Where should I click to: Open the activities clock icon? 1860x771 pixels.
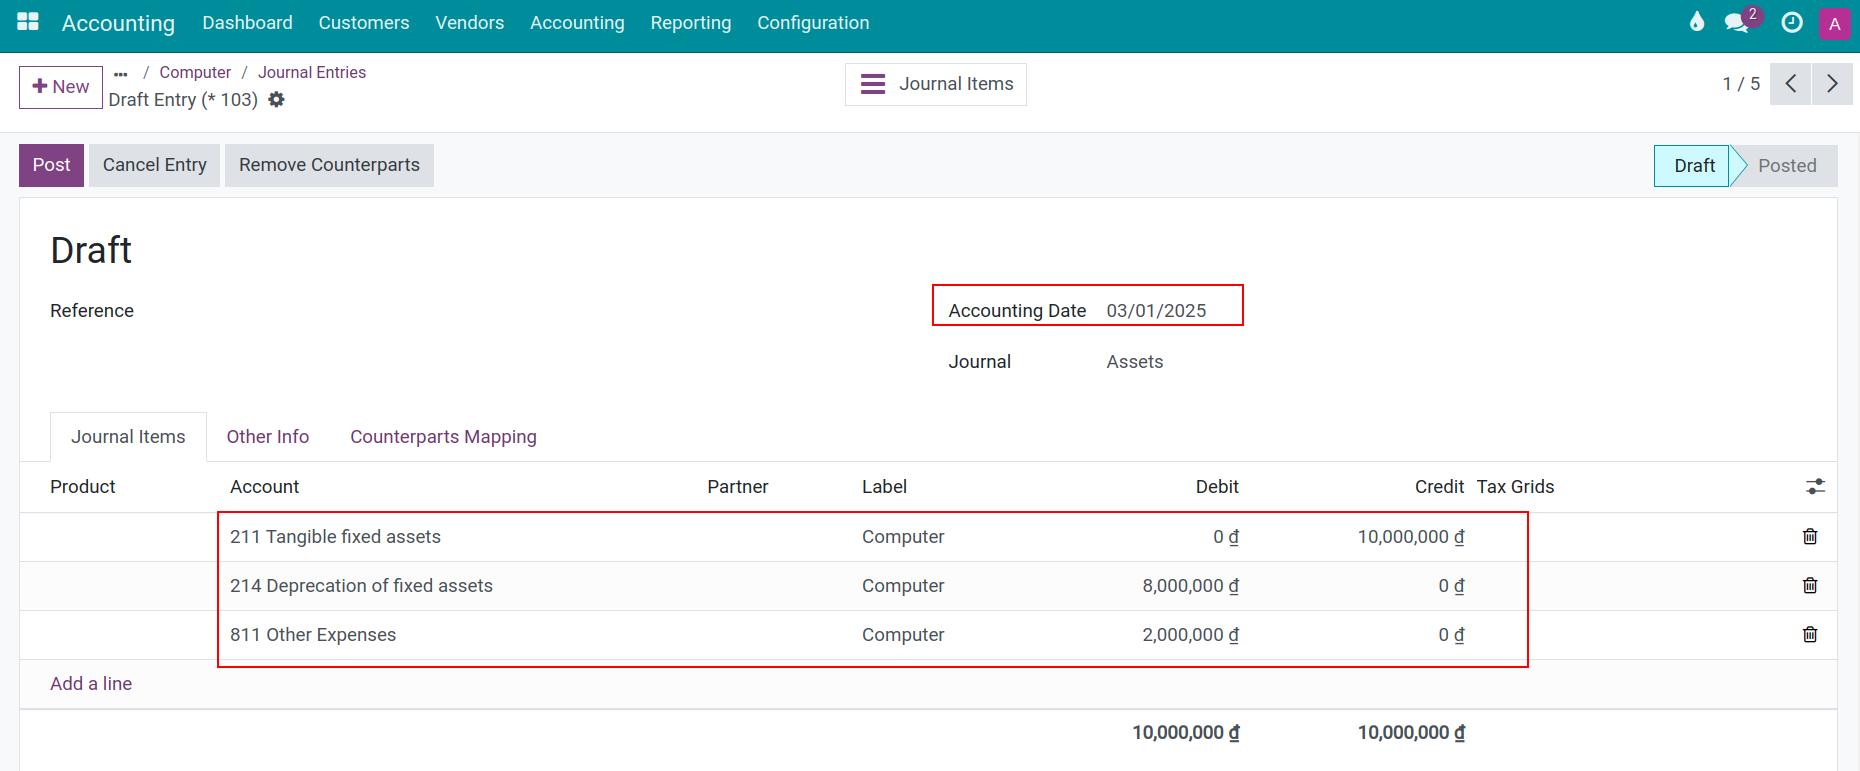[x=1792, y=23]
